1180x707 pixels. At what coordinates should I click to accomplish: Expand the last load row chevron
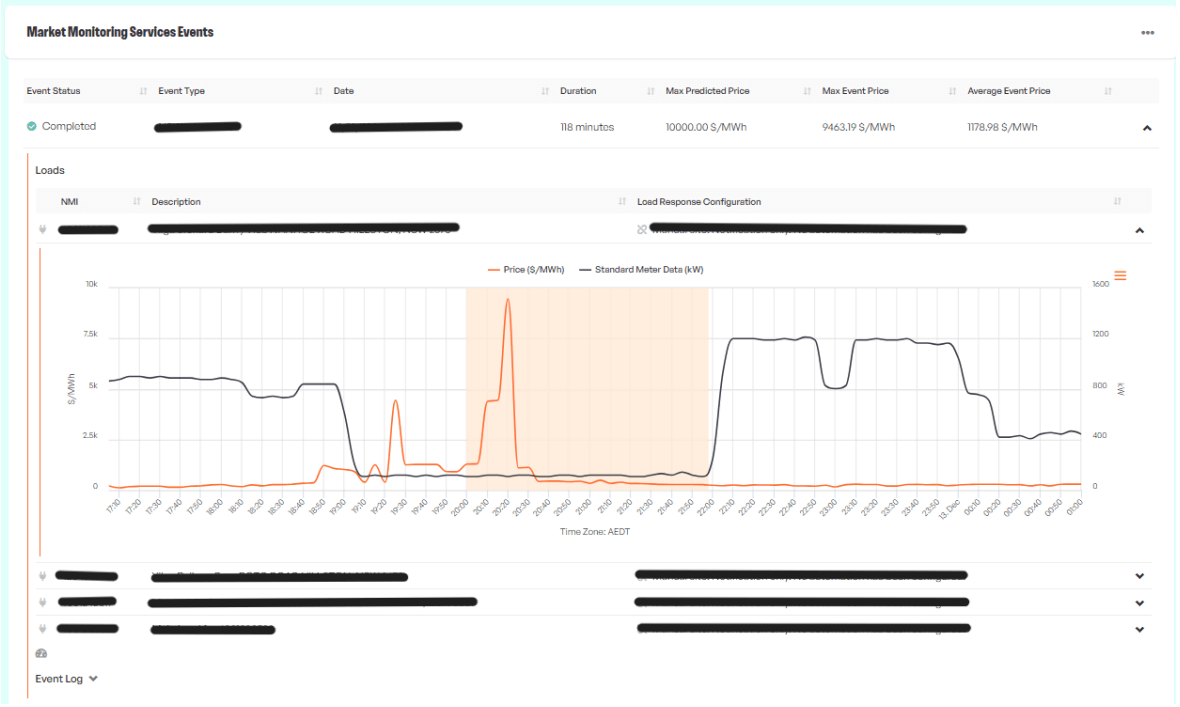[x=1139, y=630]
